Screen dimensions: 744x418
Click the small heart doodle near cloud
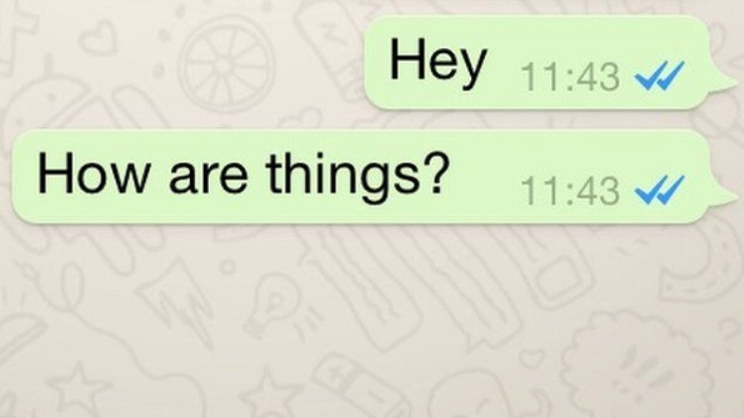click(x=530, y=357)
